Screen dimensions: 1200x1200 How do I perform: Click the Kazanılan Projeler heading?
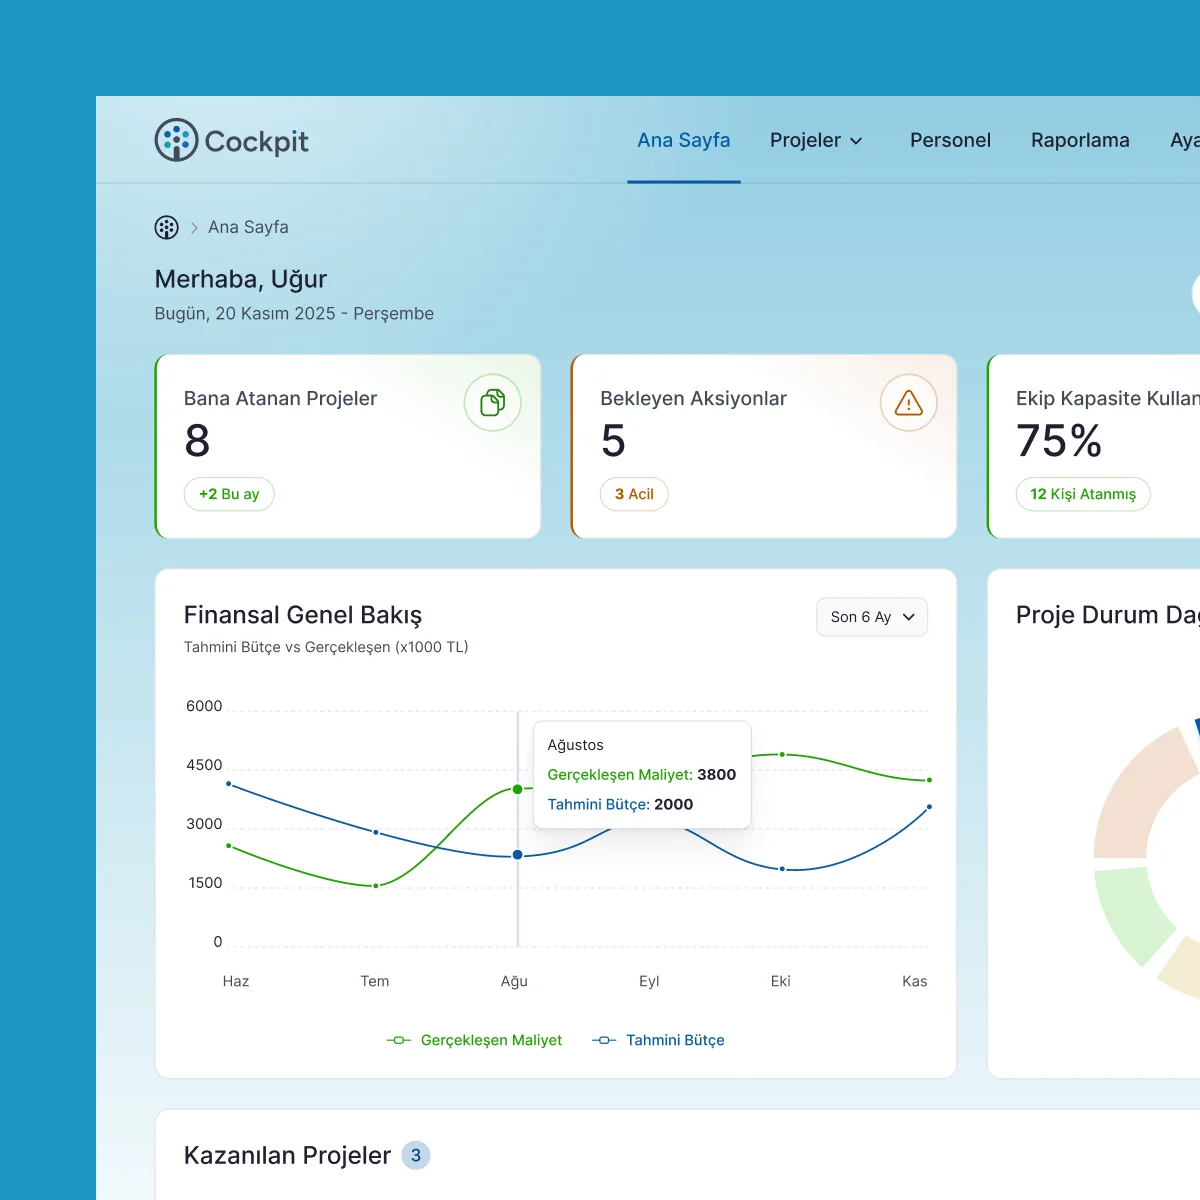pos(287,1155)
